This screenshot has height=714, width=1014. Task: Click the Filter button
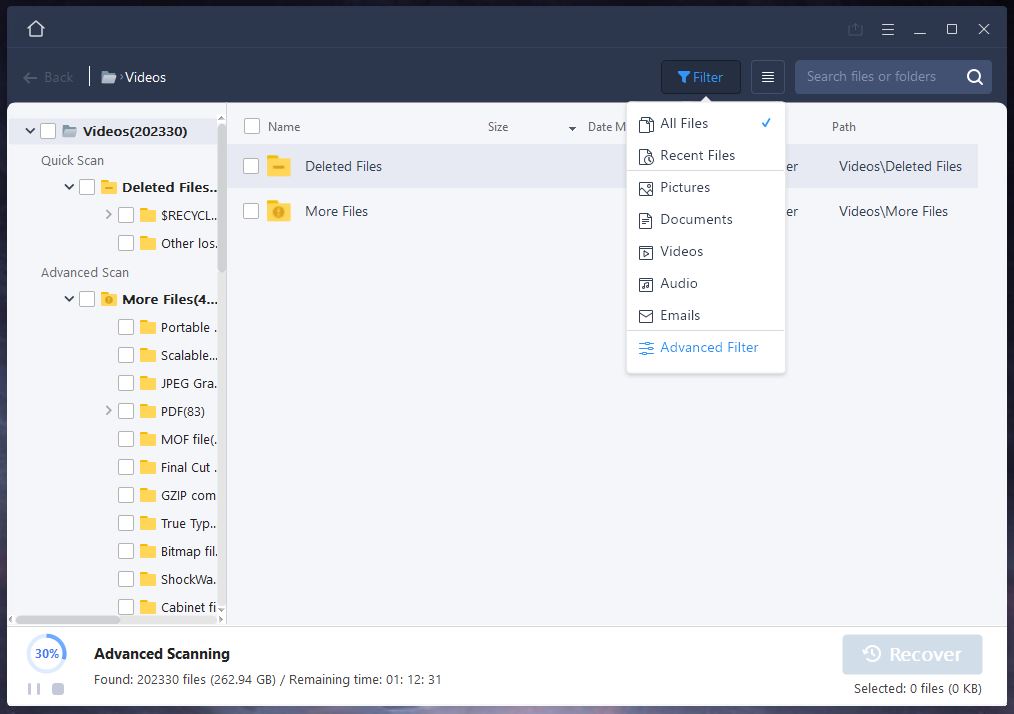[700, 77]
